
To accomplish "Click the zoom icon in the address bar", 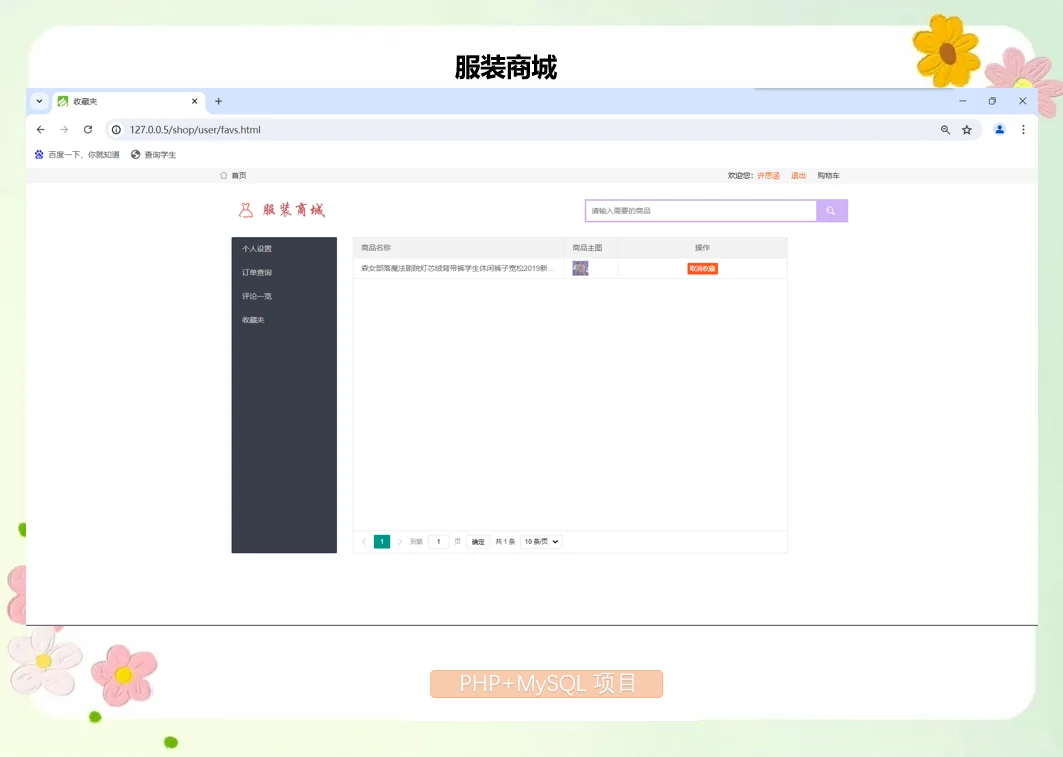I will [945, 129].
